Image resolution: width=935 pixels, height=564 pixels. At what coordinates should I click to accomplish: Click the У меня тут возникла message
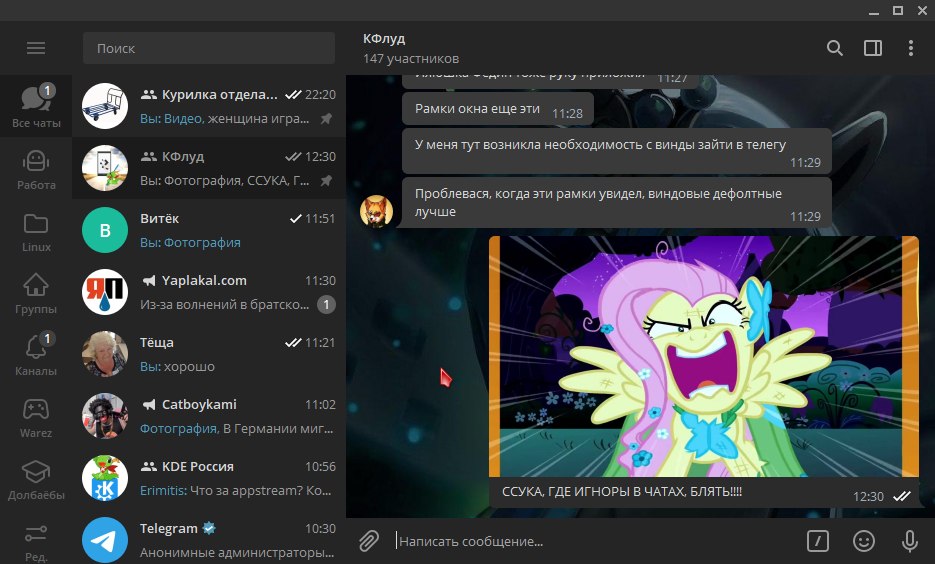coord(617,151)
